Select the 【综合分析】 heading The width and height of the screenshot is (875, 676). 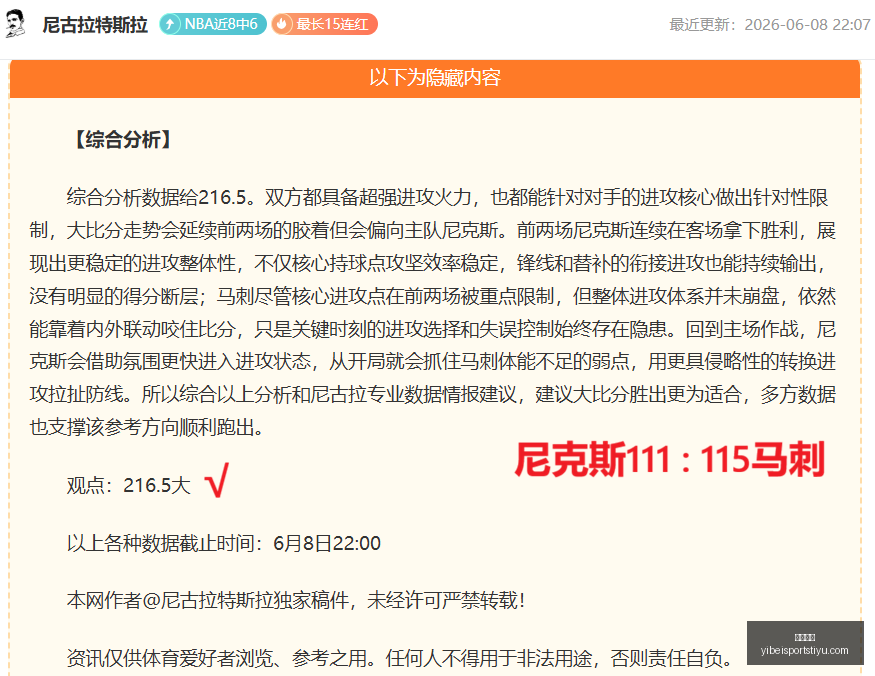tap(123, 140)
